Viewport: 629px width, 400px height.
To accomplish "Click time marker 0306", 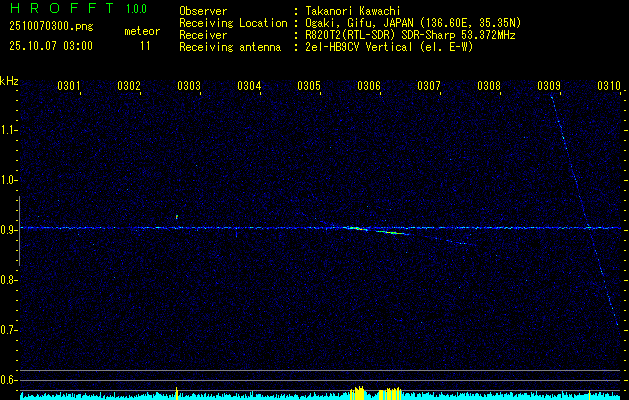I will (x=369, y=85).
